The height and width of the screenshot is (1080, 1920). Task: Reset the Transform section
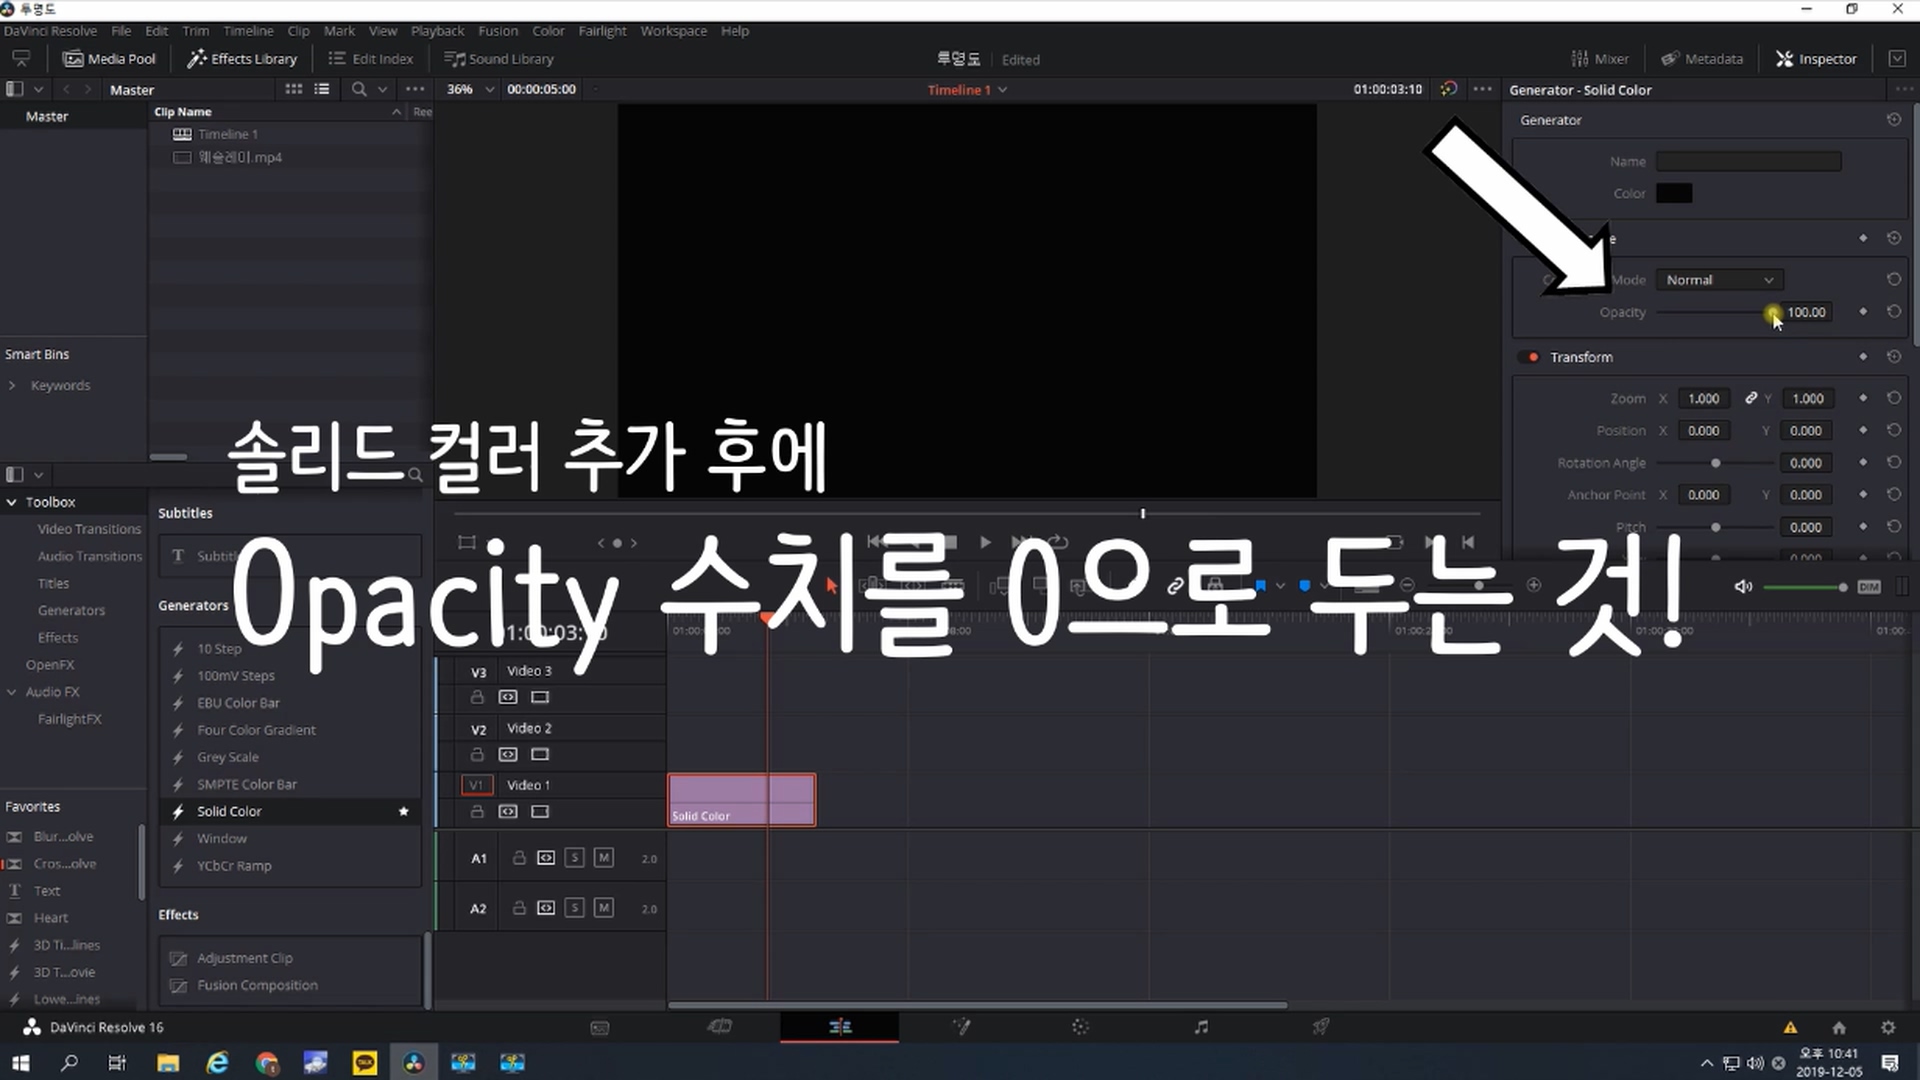[1893, 357]
